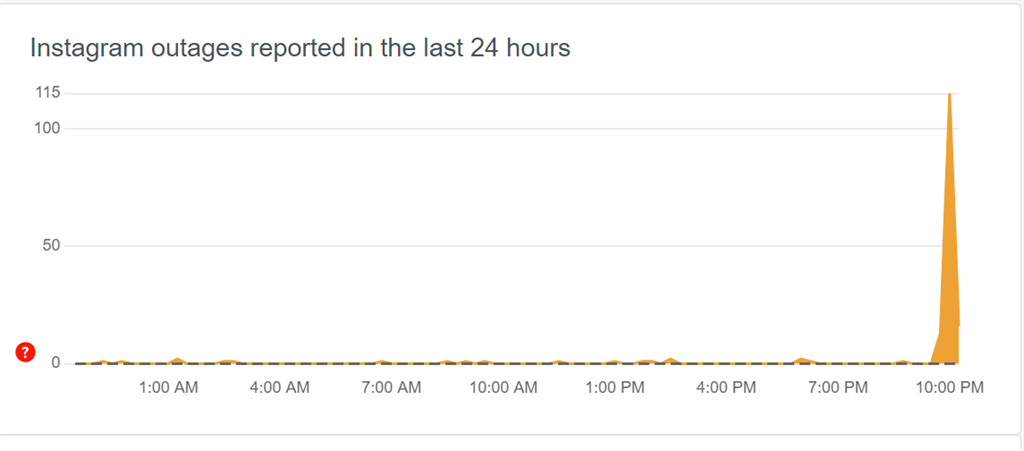Screen dimensions: 1024x451
Task: Select the 1:00 PM time label
Action: (615, 388)
